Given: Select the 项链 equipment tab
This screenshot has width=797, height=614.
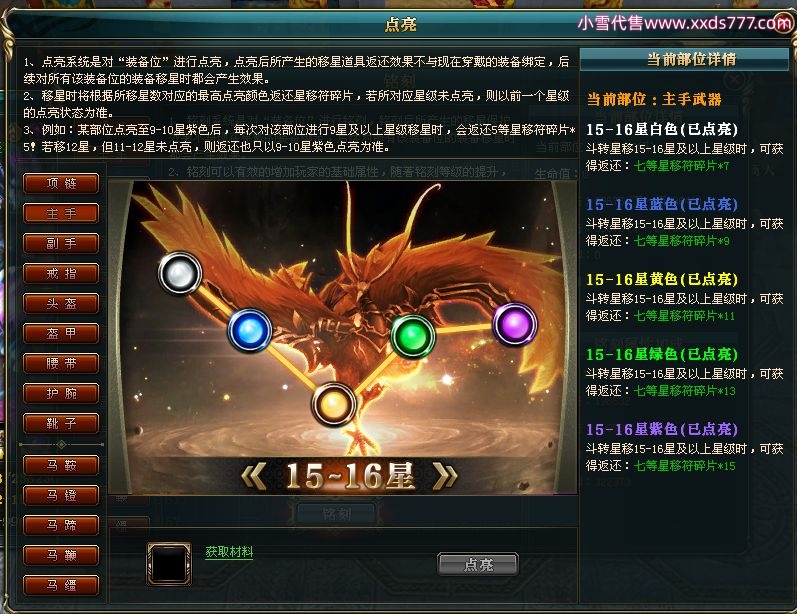Looking at the screenshot, I should click(61, 183).
